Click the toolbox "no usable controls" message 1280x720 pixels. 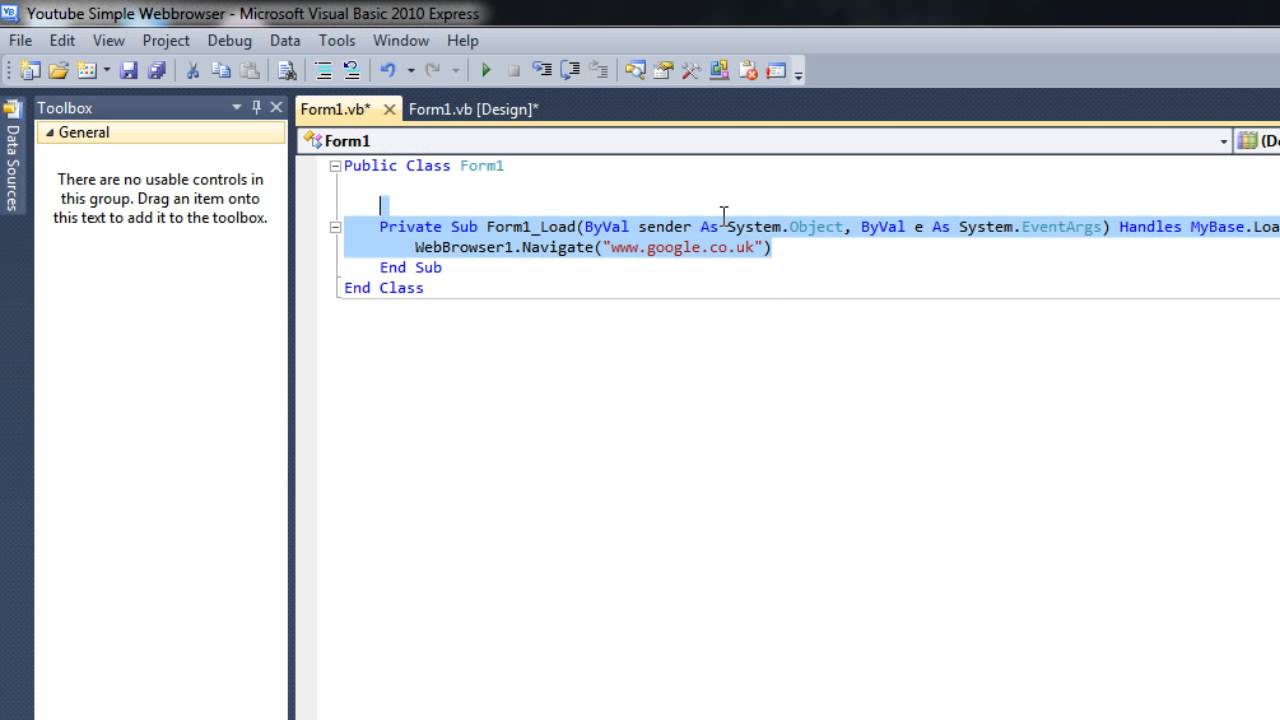(160, 198)
